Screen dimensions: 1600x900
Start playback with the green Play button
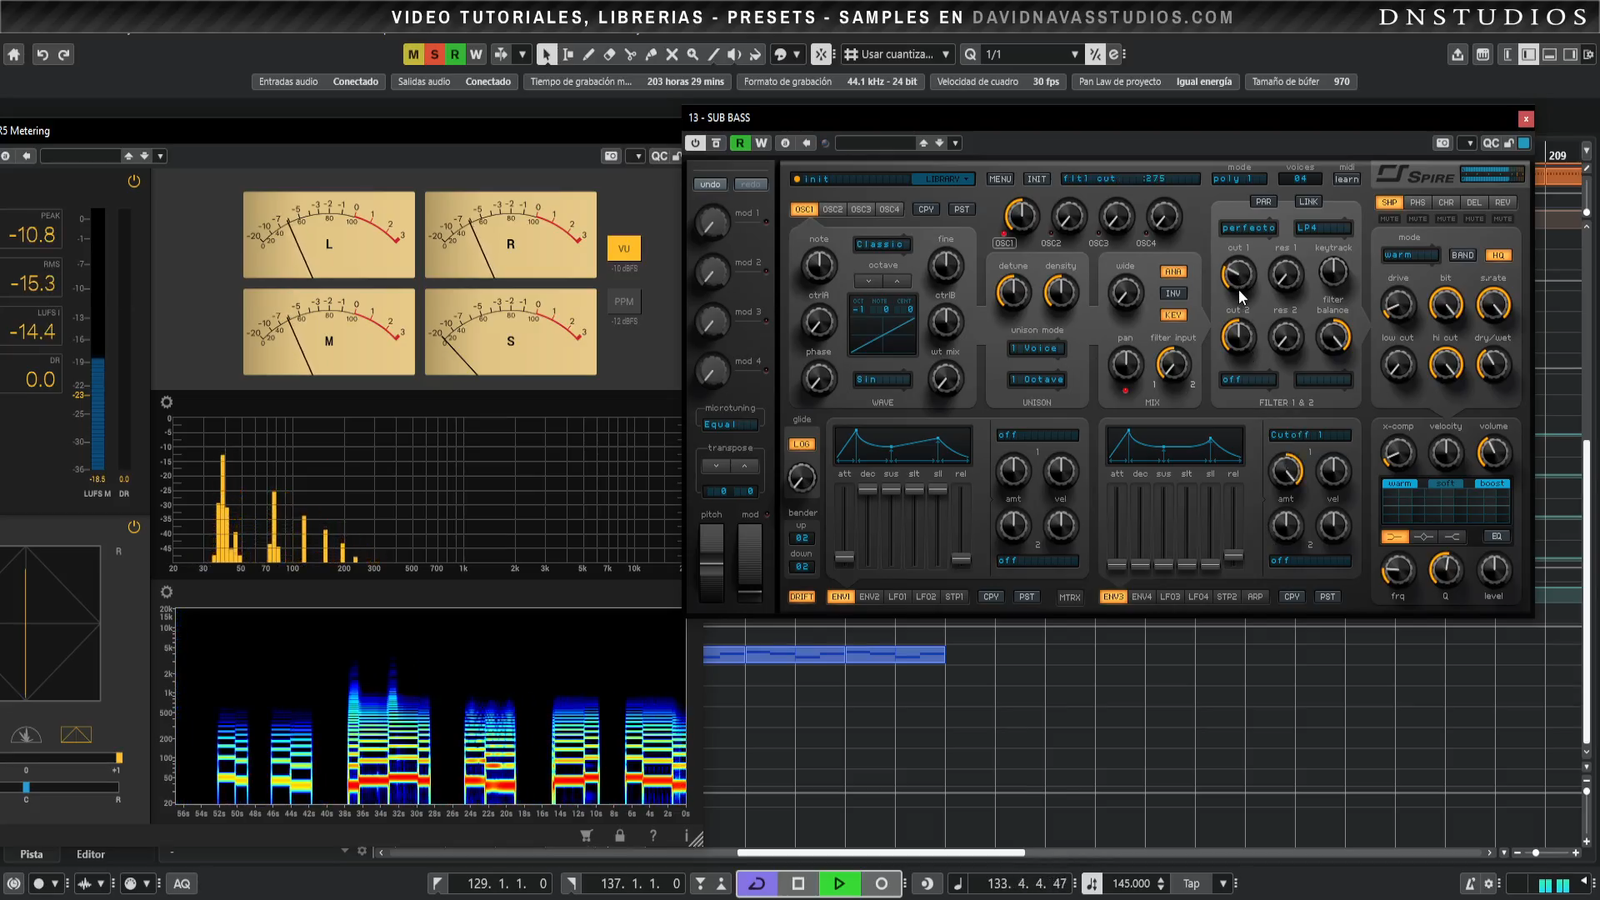tap(839, 883)
